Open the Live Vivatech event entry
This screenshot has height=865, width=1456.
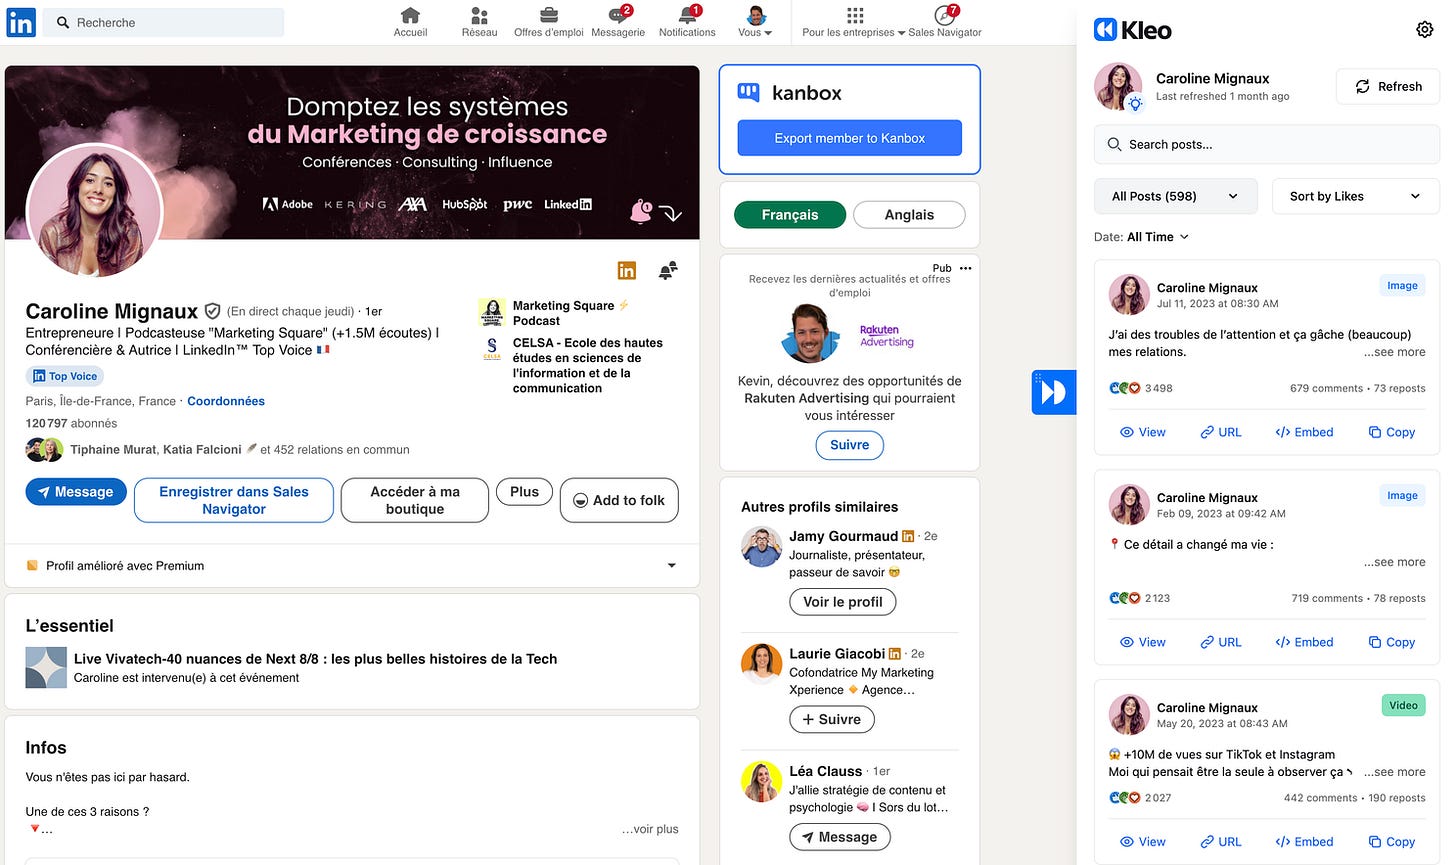pyautogui.click(x=315, y=668)
